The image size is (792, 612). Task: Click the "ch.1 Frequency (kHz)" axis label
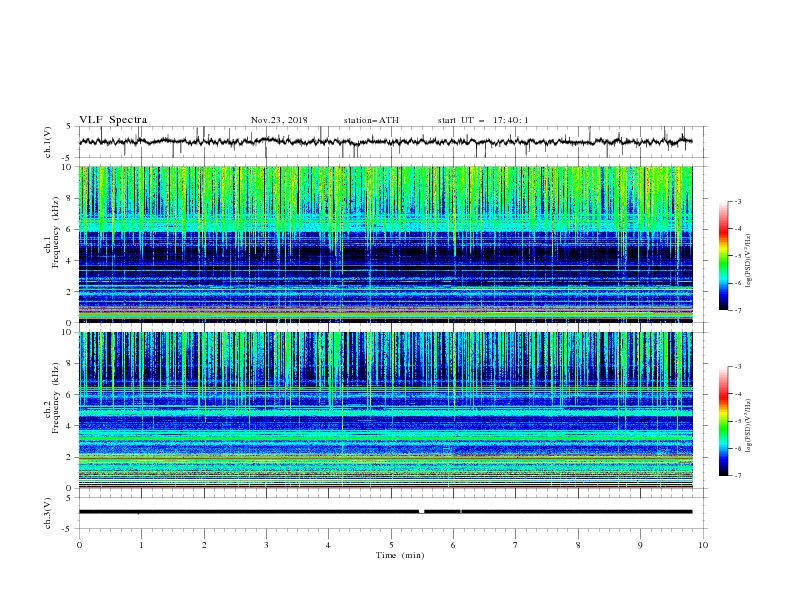pos(52,234)
